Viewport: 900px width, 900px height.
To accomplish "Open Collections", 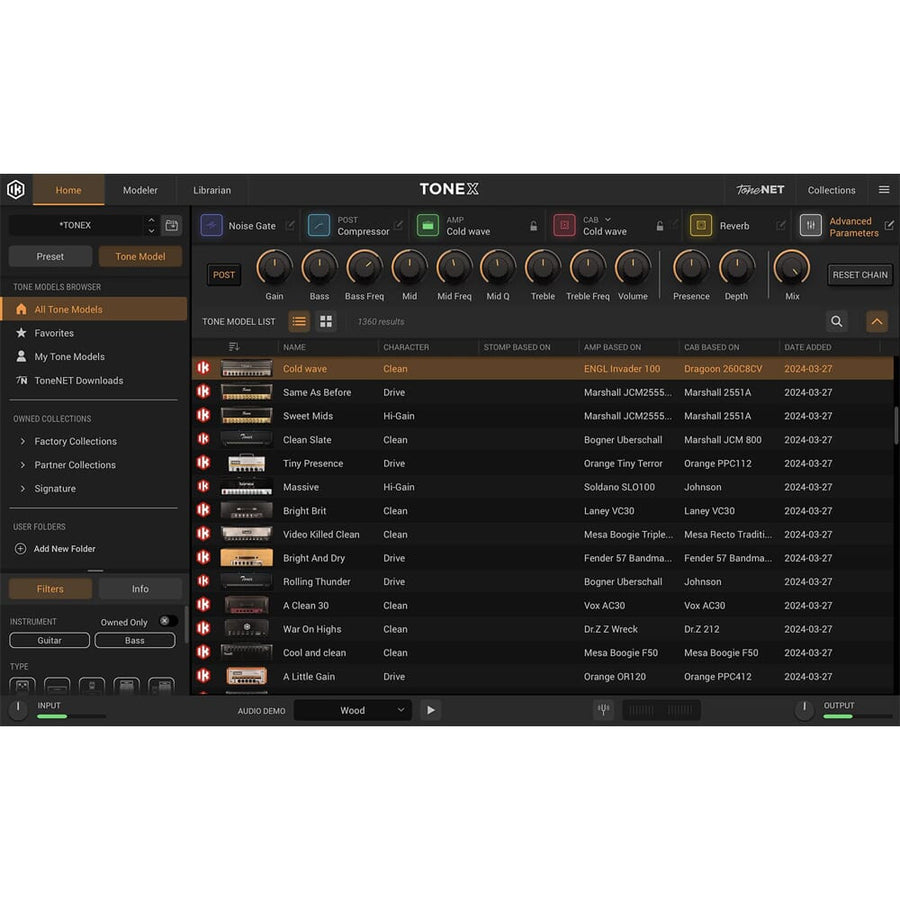I will click(x=831, y=190).
